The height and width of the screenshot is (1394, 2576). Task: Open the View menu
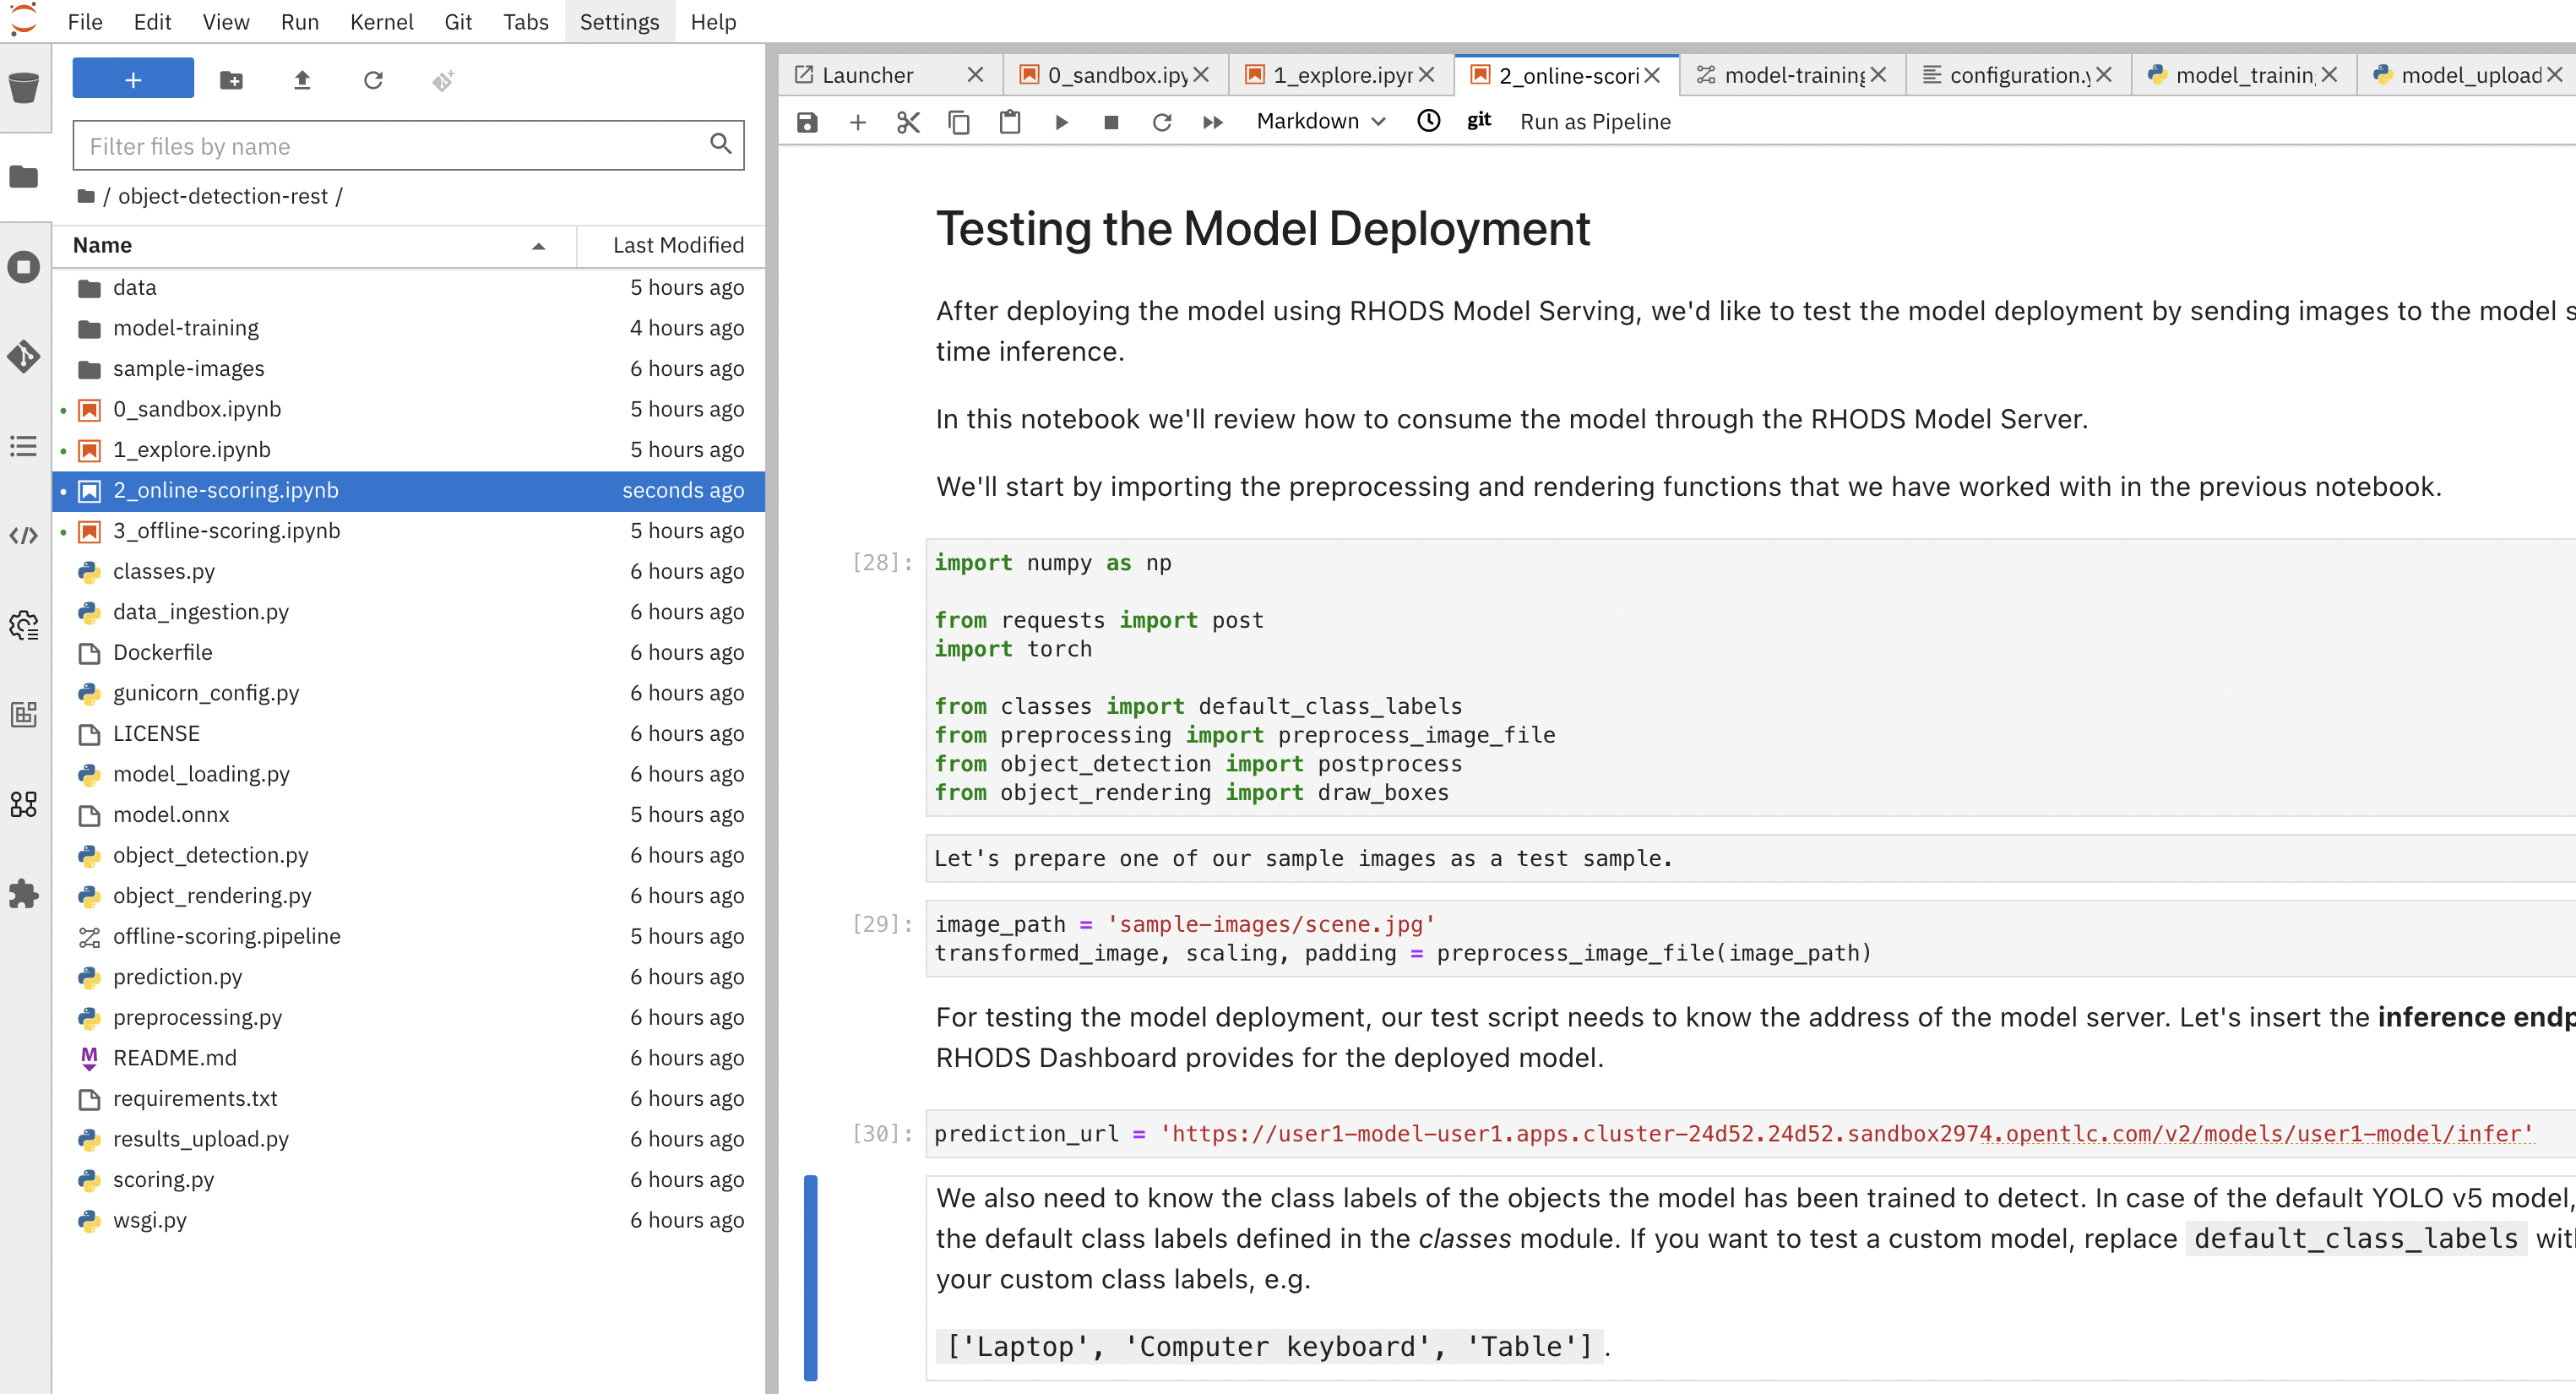(226, 22)
